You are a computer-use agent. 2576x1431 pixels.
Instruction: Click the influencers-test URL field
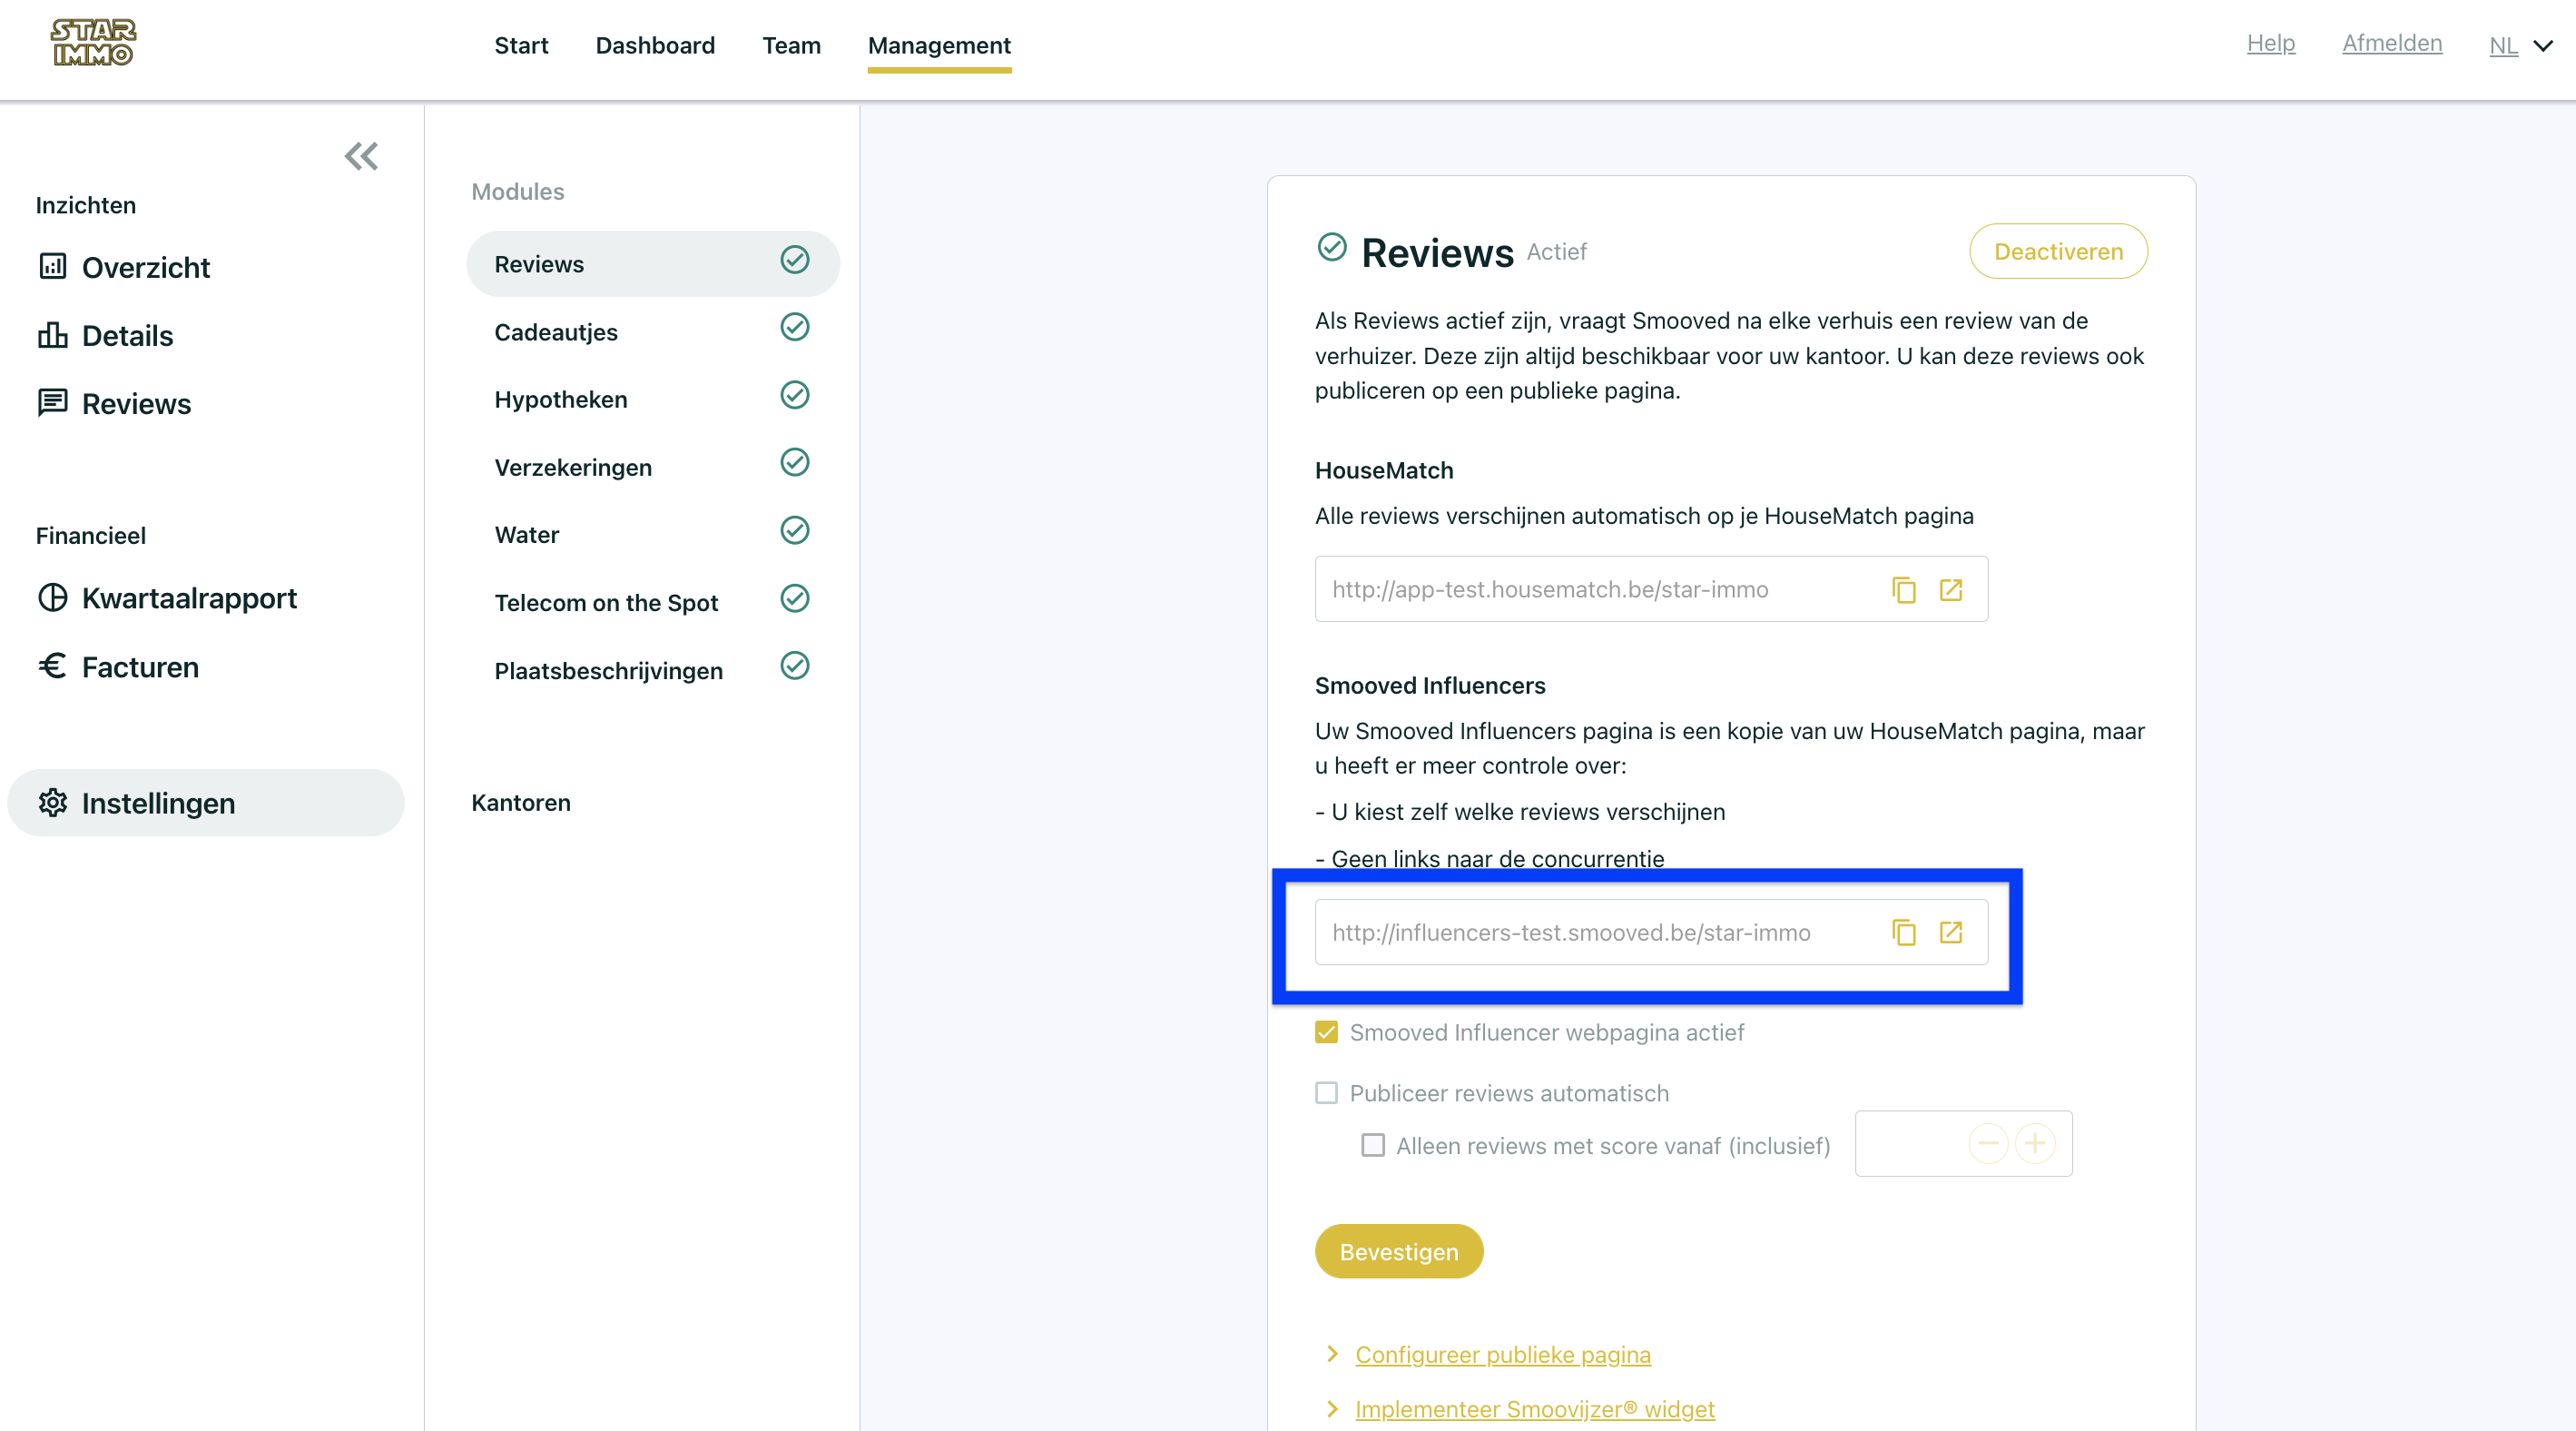(1651, 933)
